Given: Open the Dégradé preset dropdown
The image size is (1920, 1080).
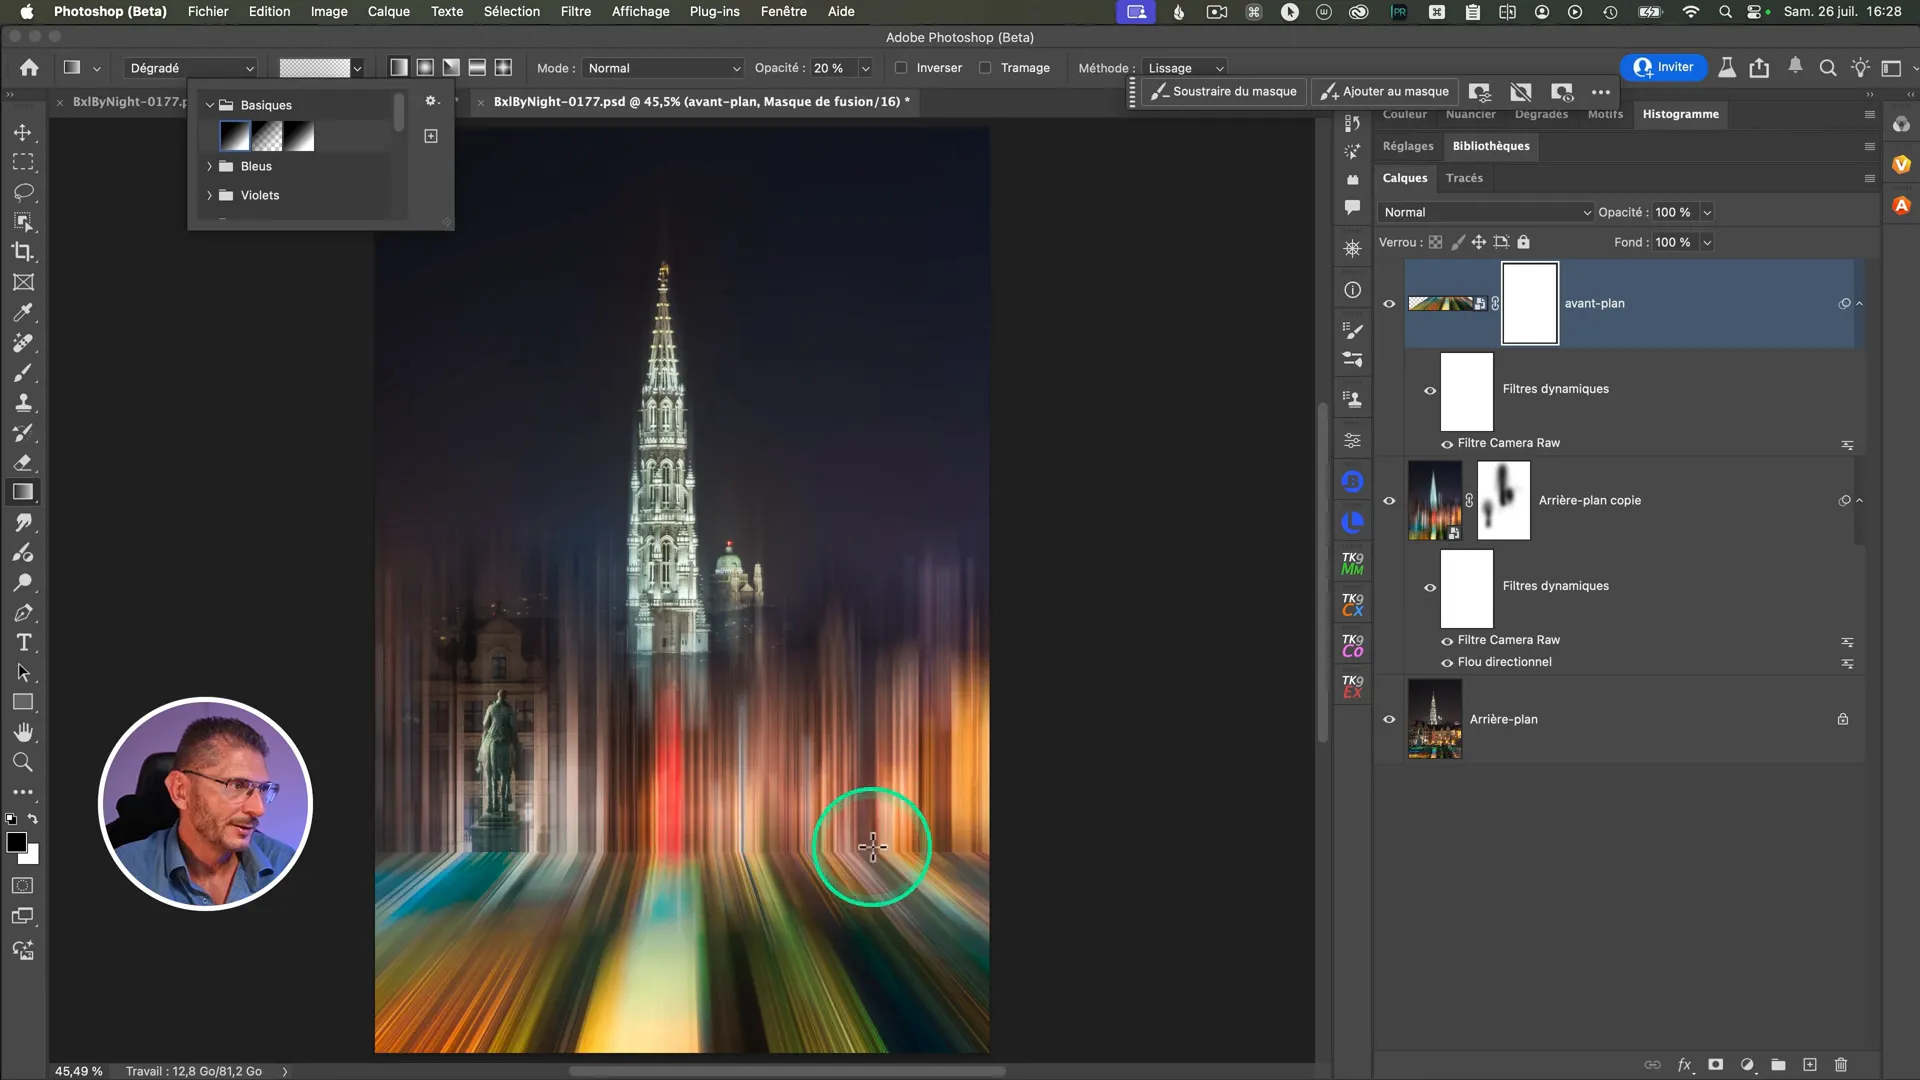Looking at the screenshot, I should pyautogui.click(x=190, y=68).
